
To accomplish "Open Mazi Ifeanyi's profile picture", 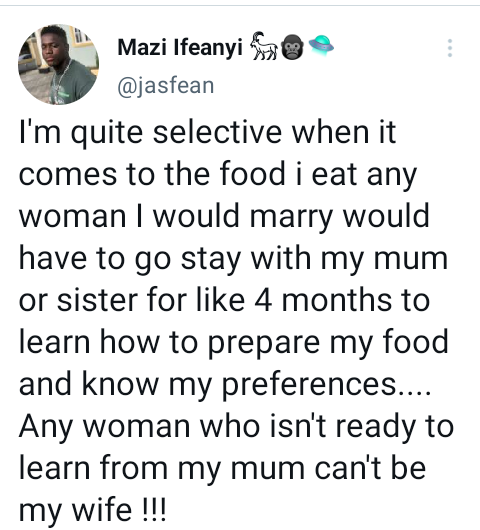I will pyautogui.click(x=58, y=64).
